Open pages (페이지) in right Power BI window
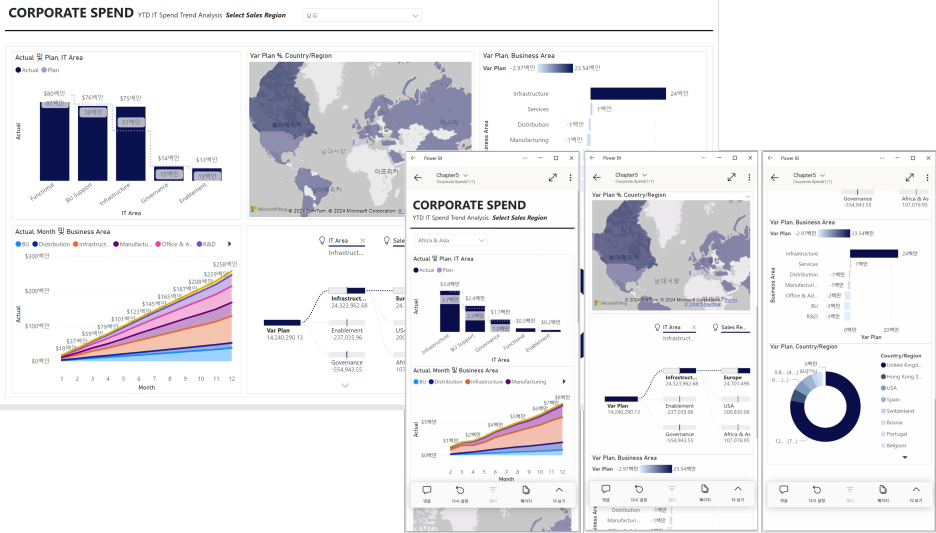 (x=883, y=494)
